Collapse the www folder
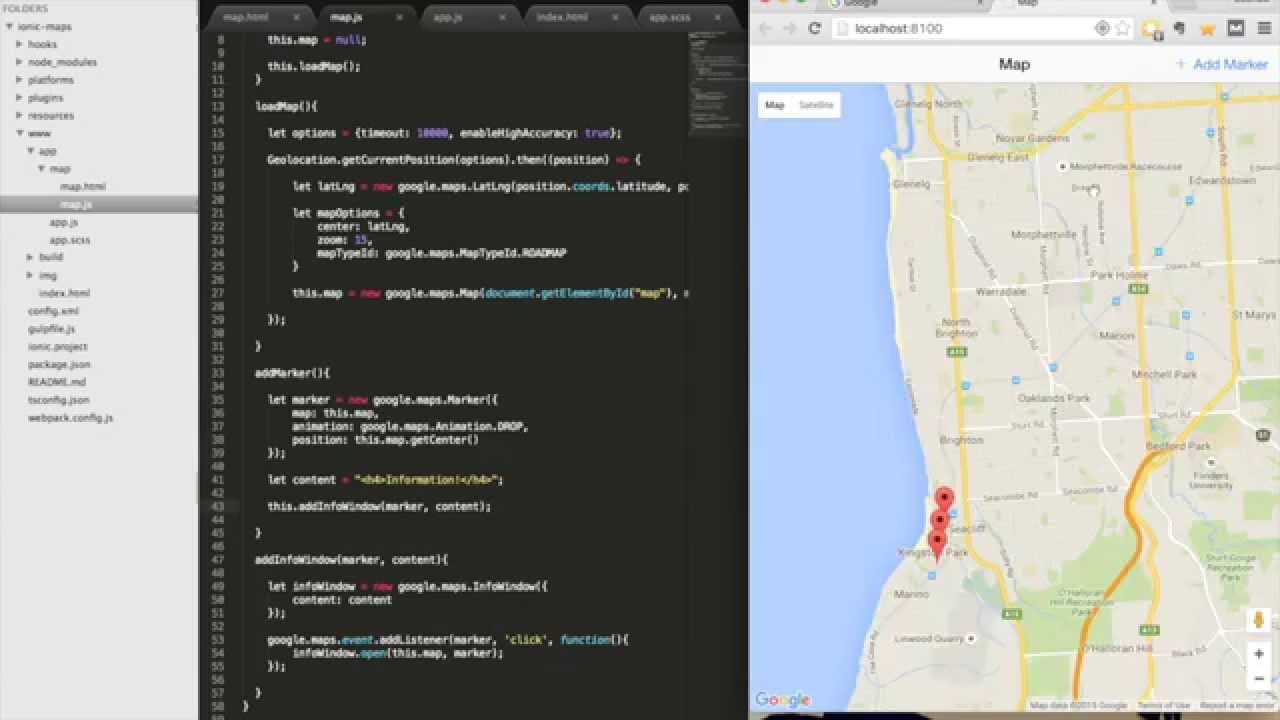Viewport: 1280px width, 720px height. (x=19, y=133)
